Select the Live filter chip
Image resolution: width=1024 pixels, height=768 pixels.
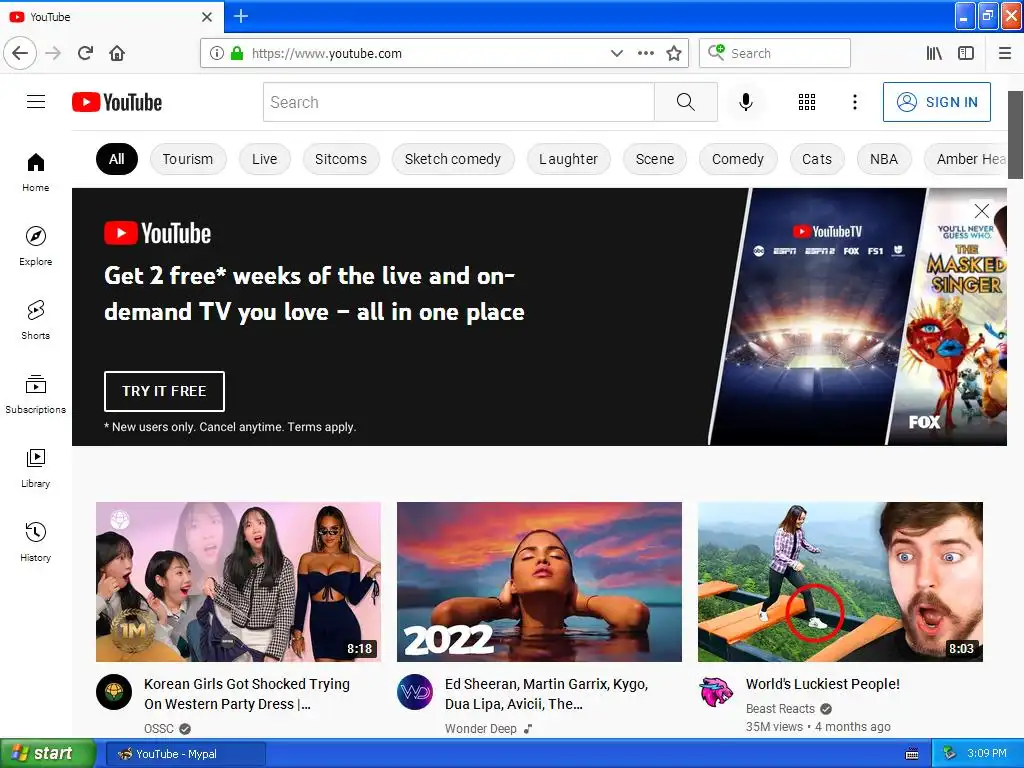pyautogui.click(x=264, y=159)
